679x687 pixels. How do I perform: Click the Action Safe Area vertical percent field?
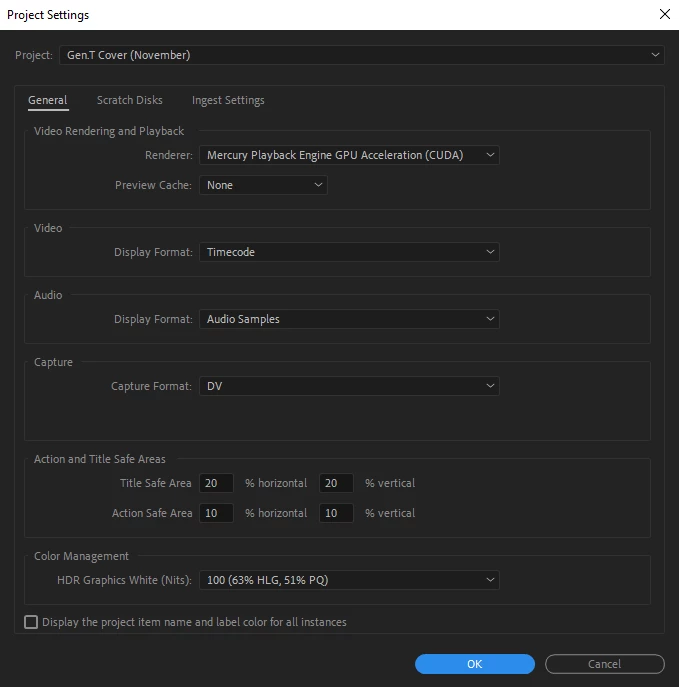click(336, 513)
